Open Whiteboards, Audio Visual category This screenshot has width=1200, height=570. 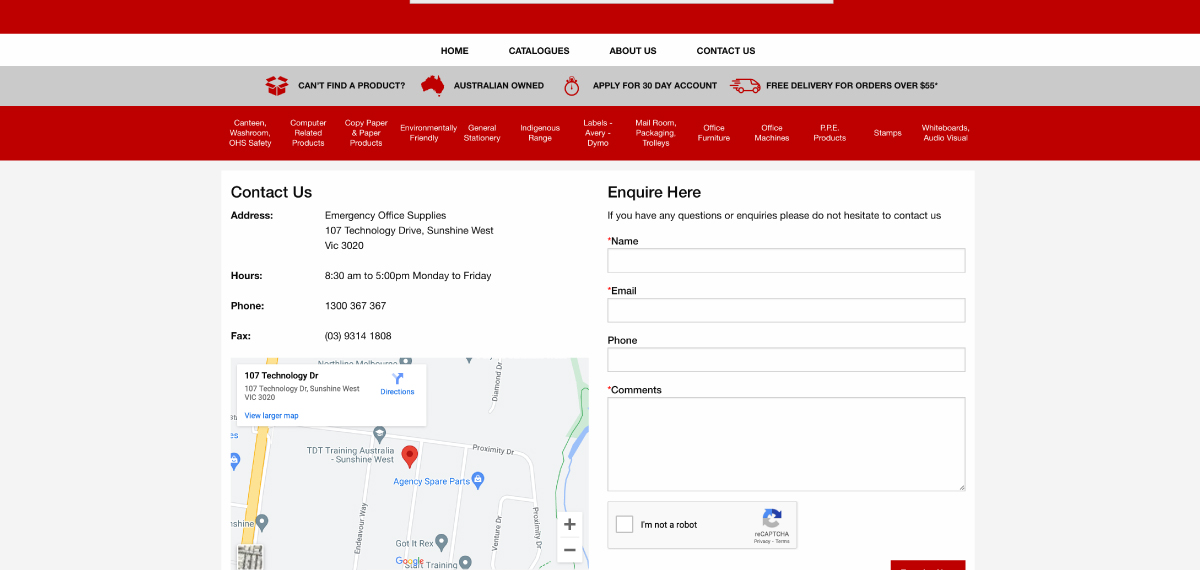point(946,133)
